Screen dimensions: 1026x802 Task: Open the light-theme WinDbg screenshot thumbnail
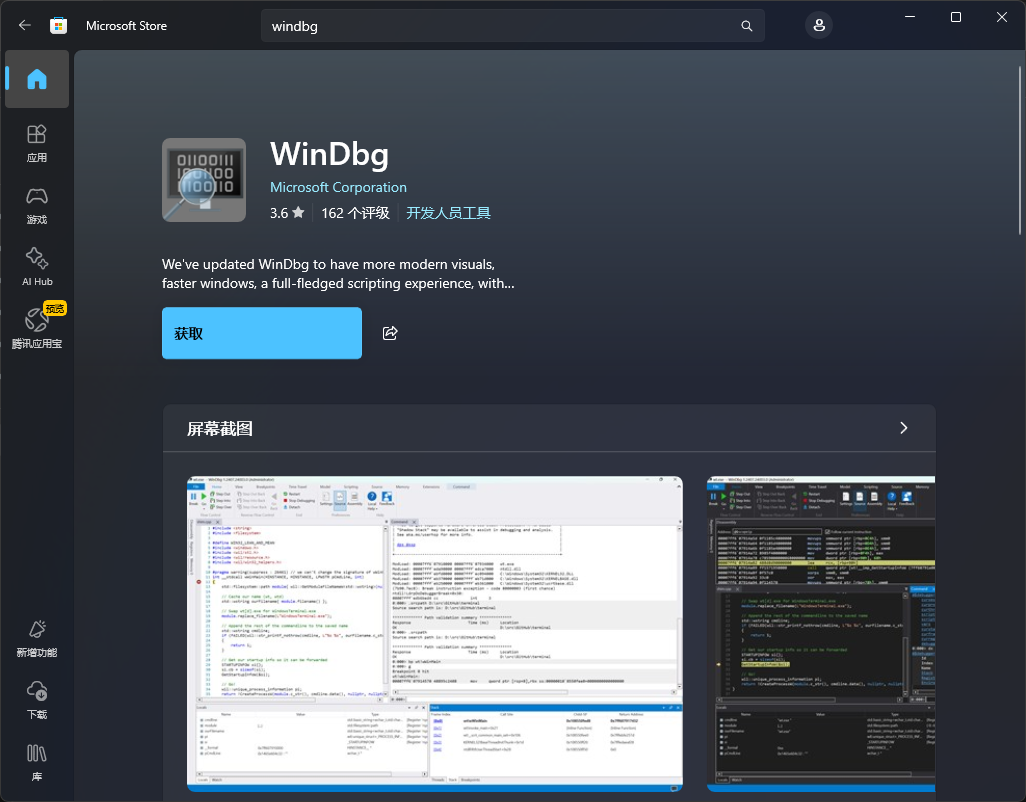(435, 634)
